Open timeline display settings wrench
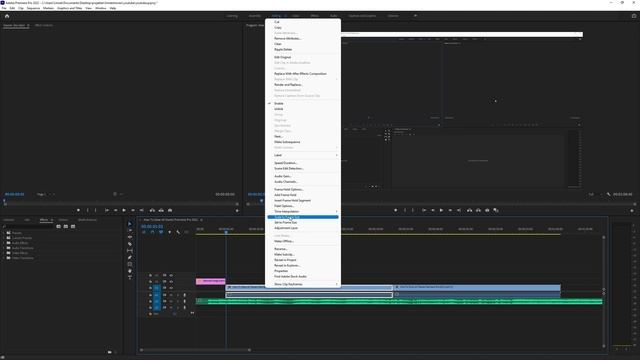 (178, 232)
